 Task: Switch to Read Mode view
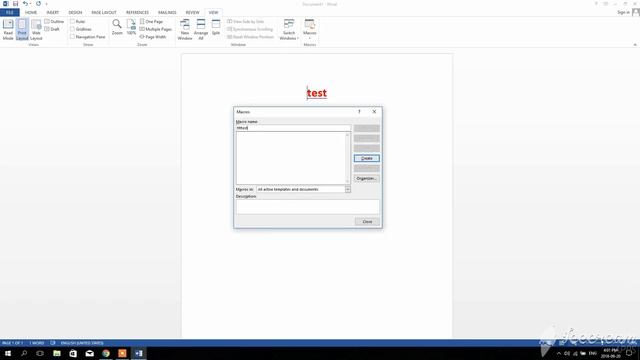pyautogui.click(x=8, y=30)
